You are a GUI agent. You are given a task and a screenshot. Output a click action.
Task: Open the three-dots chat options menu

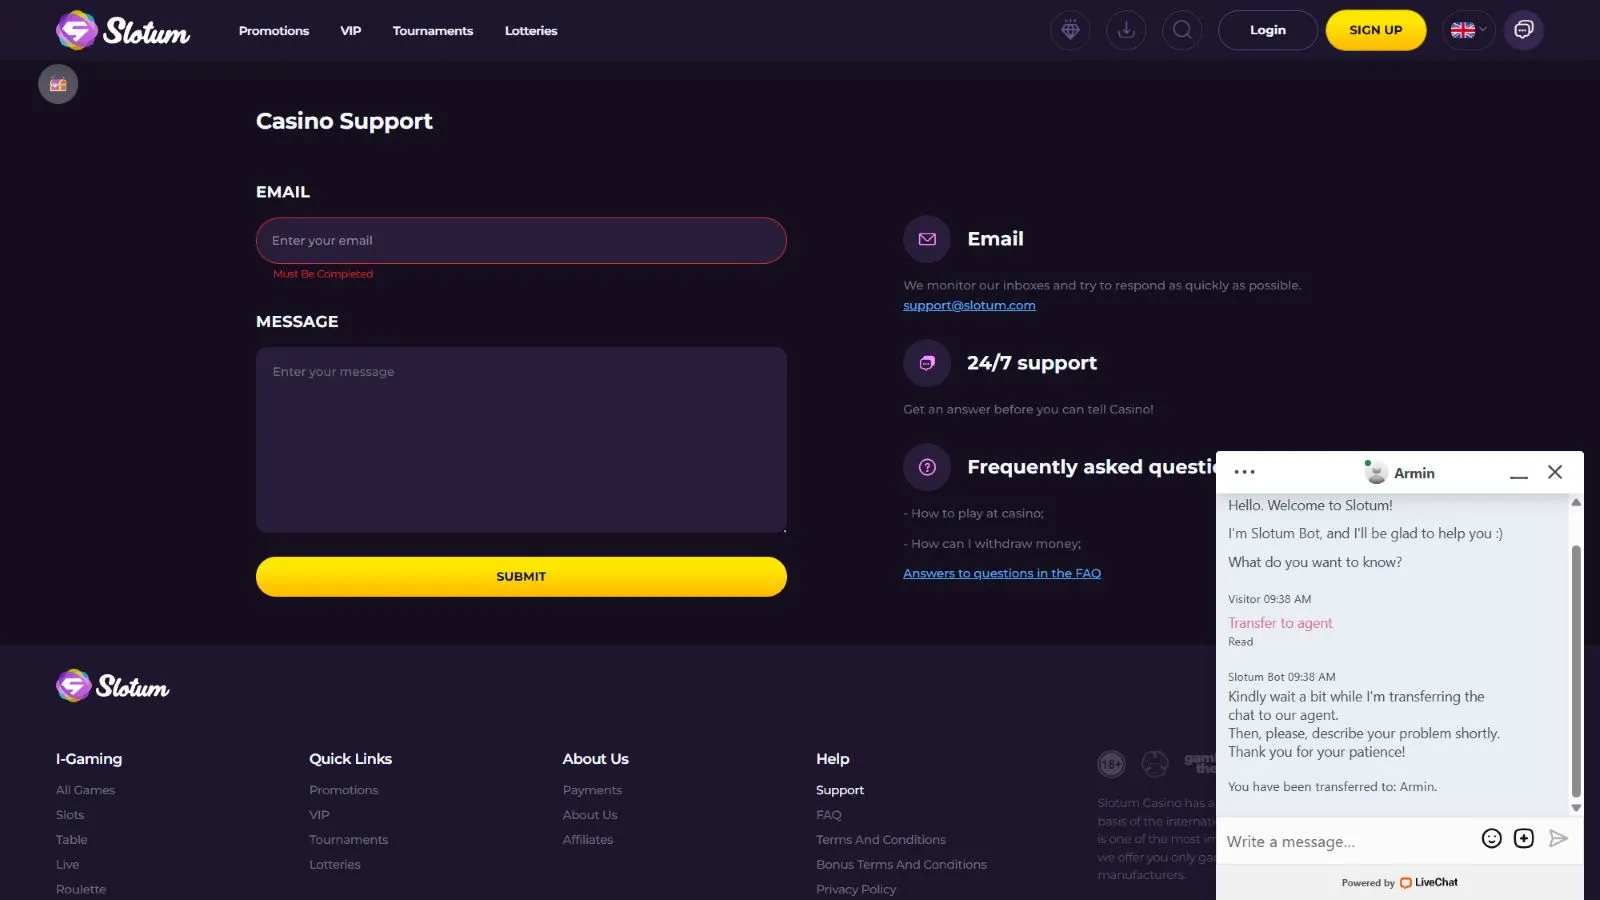pyautogui.click(x=1245, y=472)
